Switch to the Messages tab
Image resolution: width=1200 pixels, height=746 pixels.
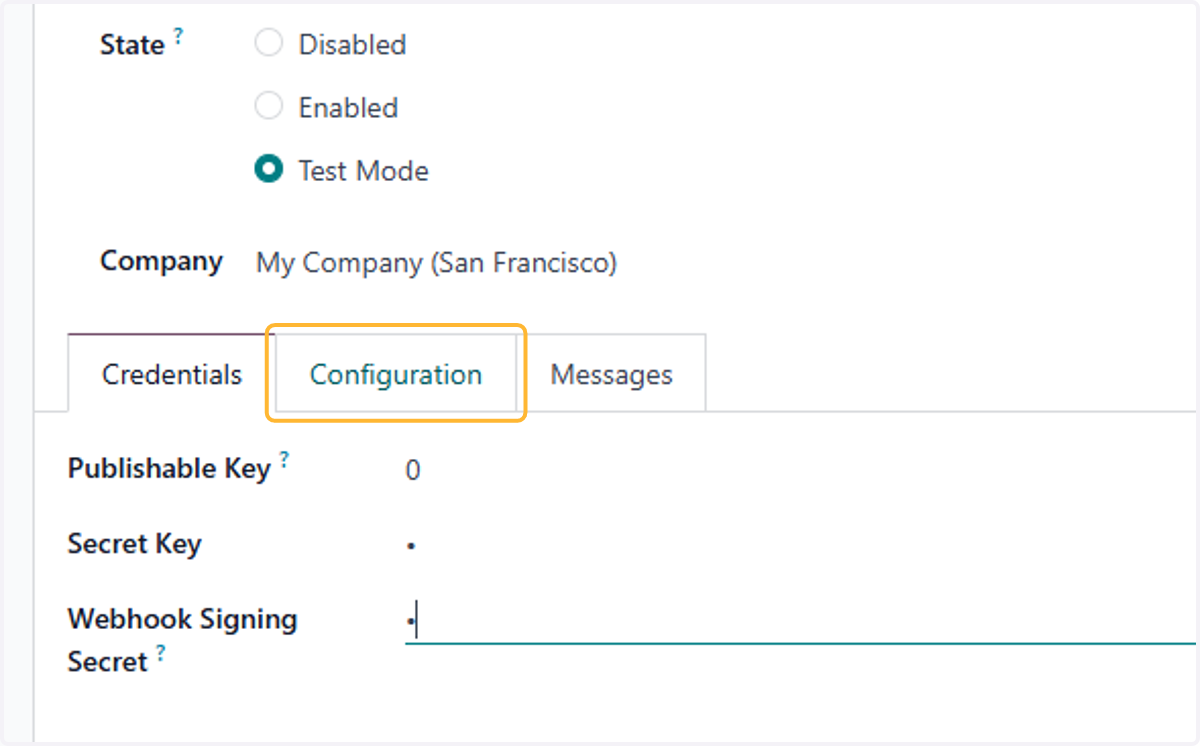click(x=611, y=374)
